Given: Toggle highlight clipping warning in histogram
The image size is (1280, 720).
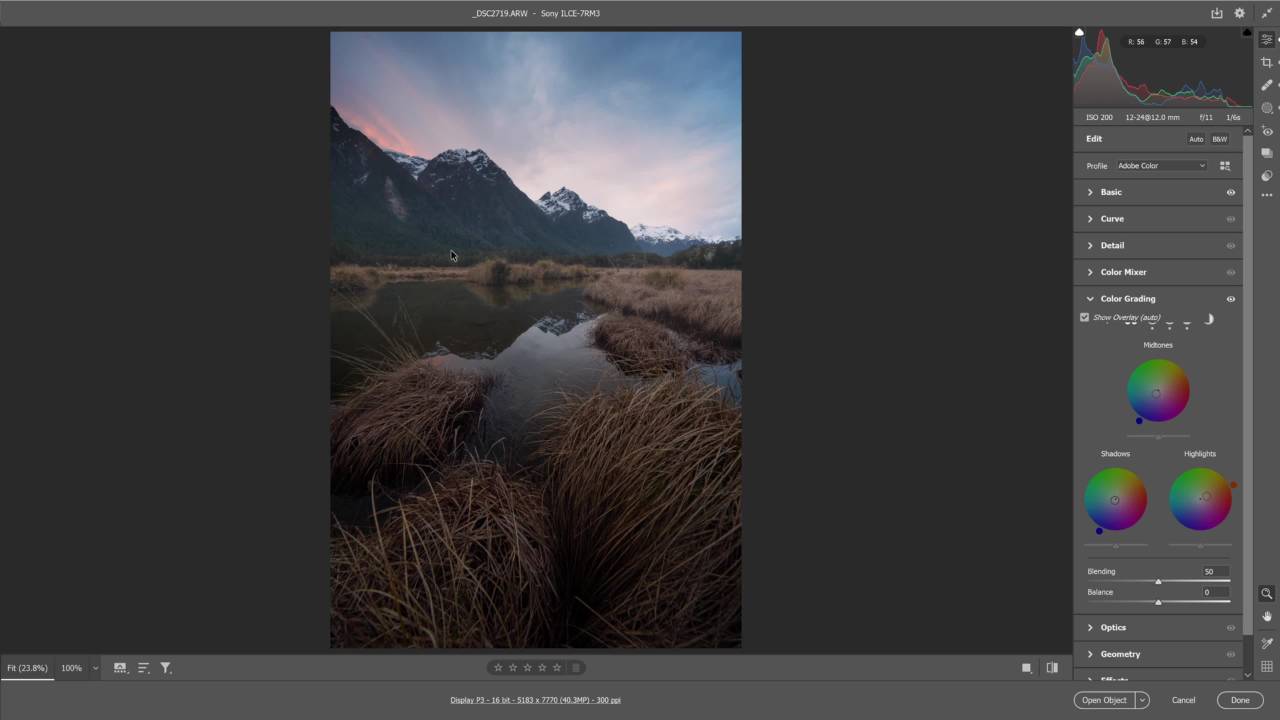Looking at the screenshot, I should [1247, 33].
